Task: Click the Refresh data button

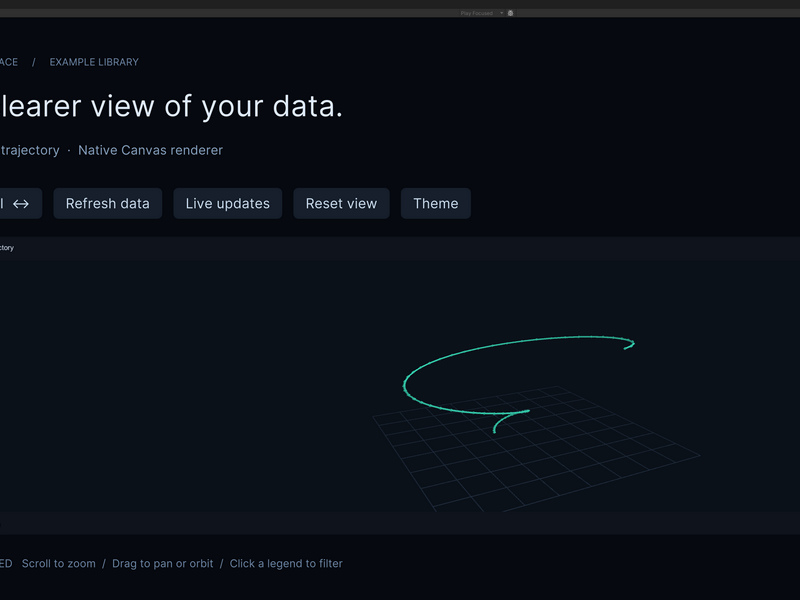Action: coord(108,204)
